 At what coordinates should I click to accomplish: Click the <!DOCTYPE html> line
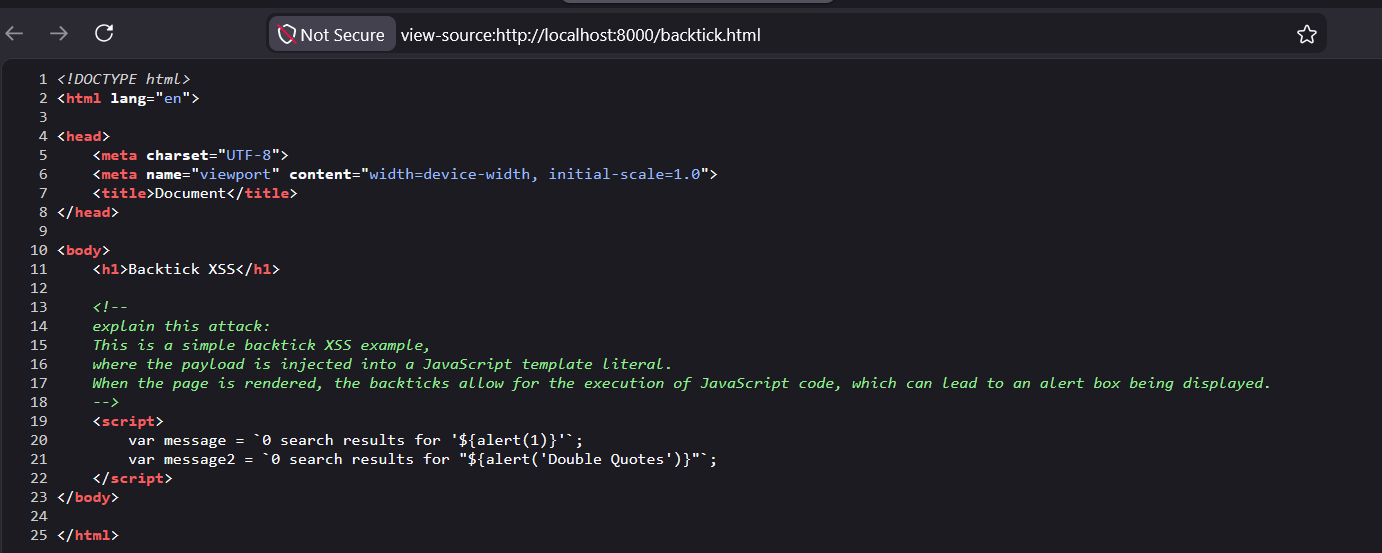[123, 79]
